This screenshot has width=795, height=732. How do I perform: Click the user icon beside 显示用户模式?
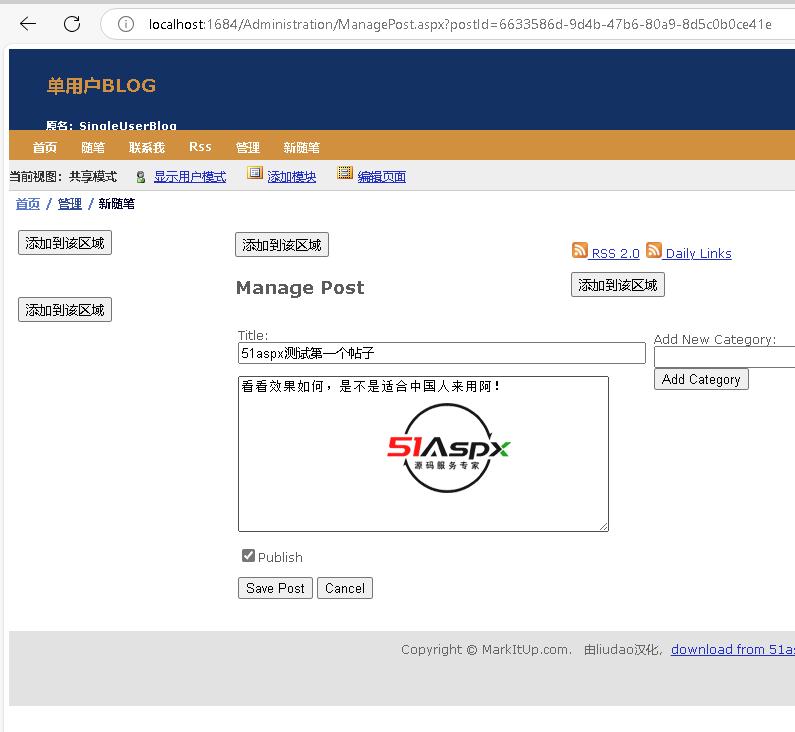click(141, 177)
